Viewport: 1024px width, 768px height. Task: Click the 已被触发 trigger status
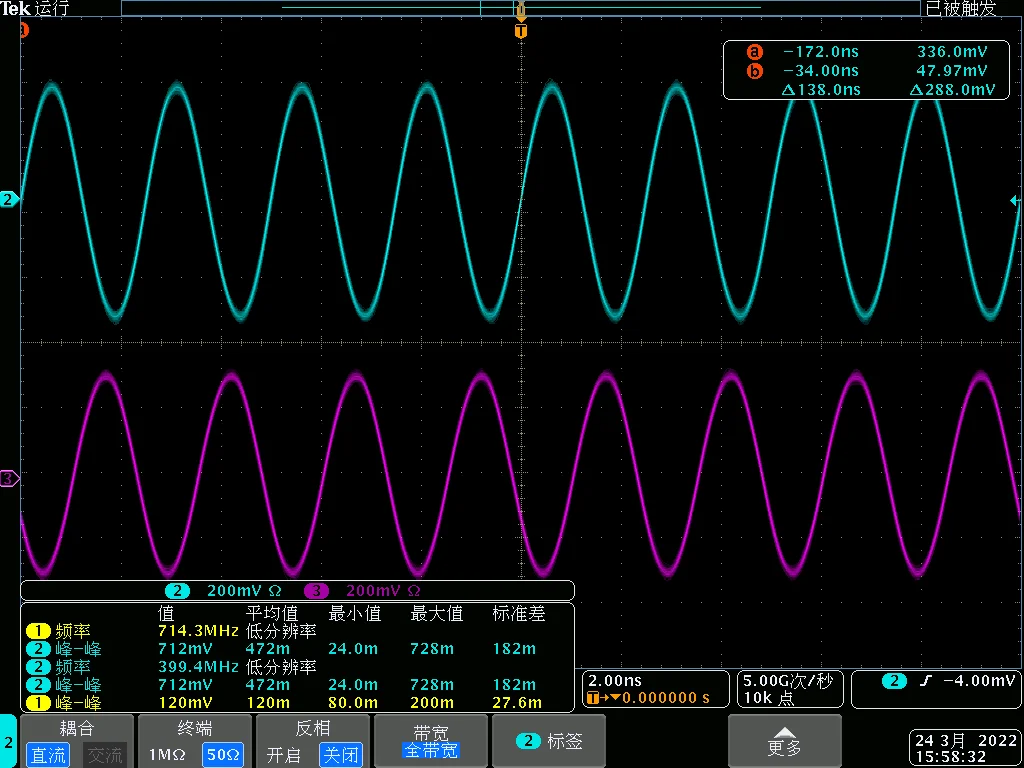coord(961,8)
